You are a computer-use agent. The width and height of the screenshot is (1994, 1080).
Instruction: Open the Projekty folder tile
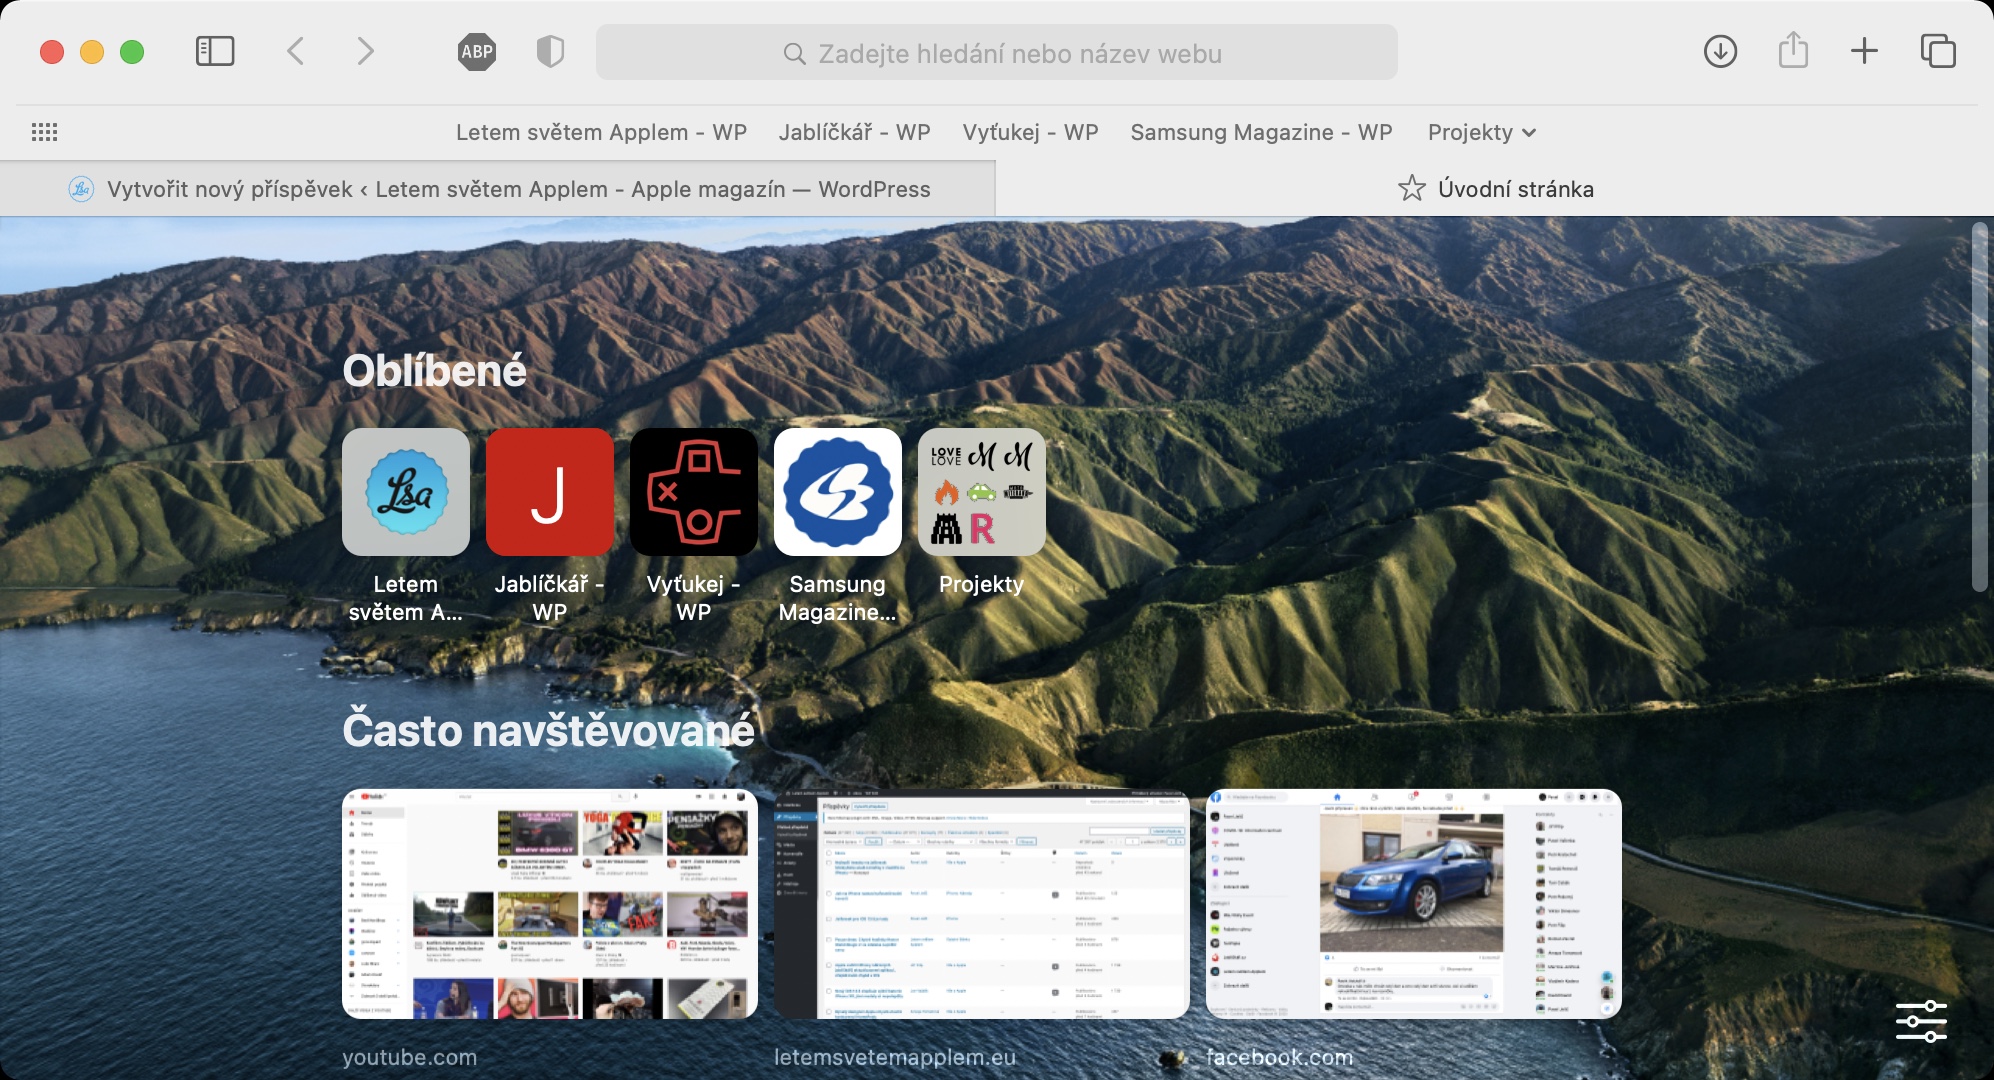tap(981, 492)
